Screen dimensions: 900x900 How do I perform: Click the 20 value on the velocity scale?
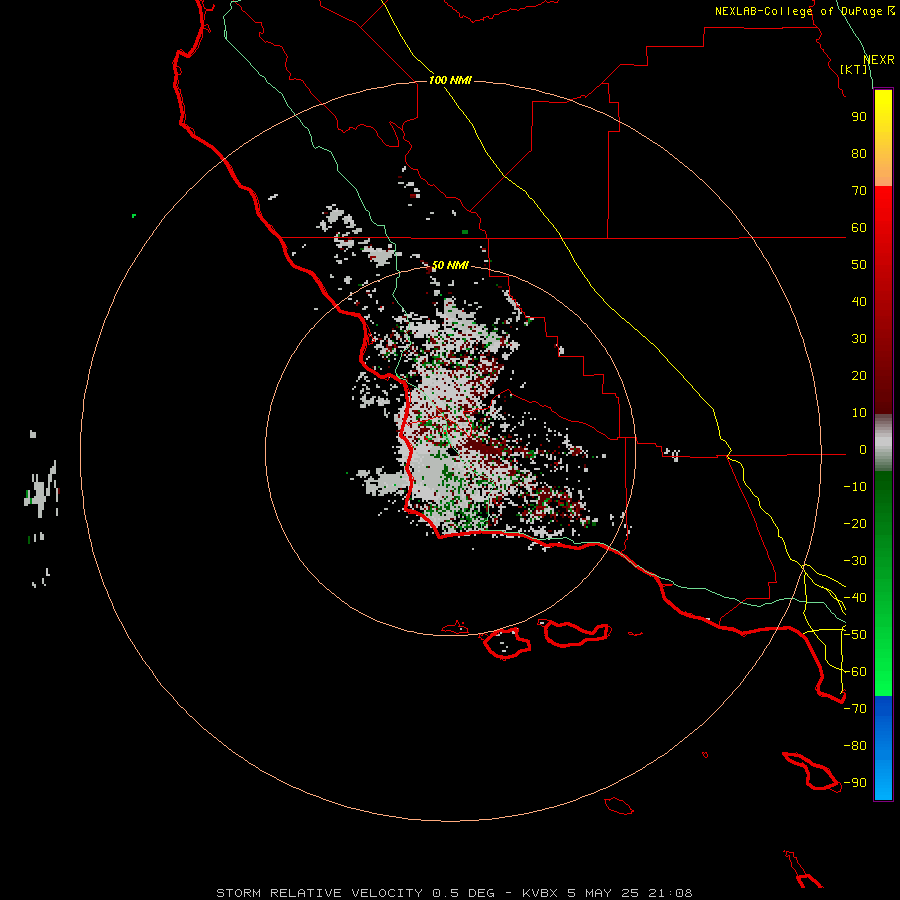click(x=859, y=376)
